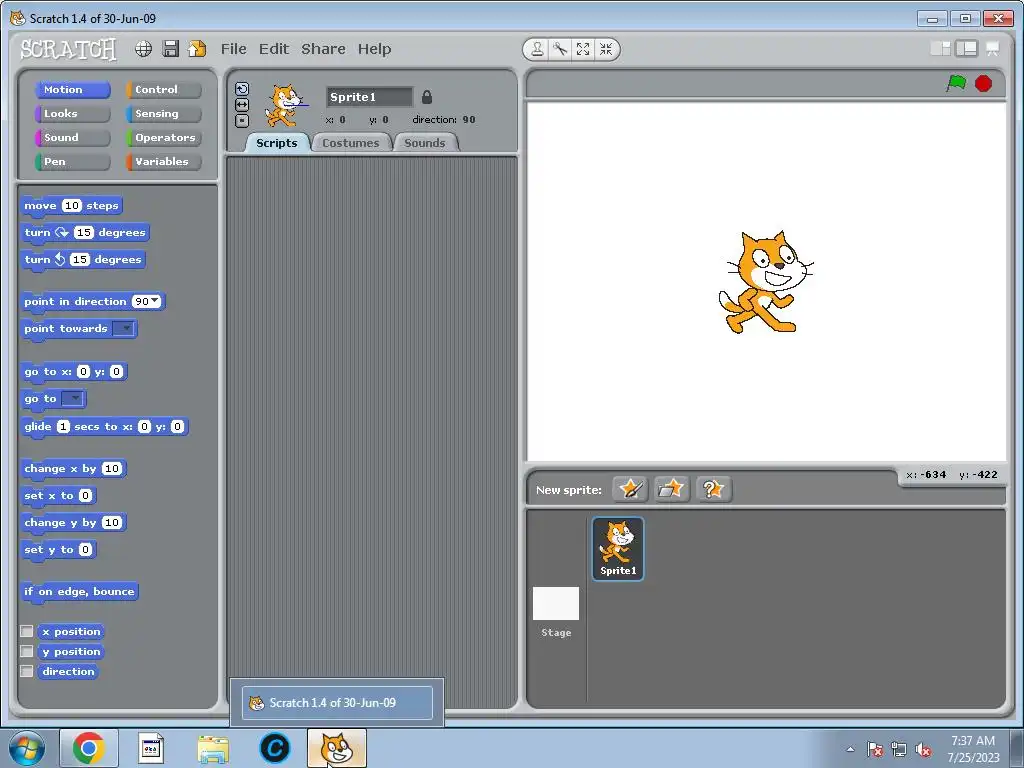Click the sprite lock icon
The height and width of the screenshot is (768, 1024).
click(426, 97)
